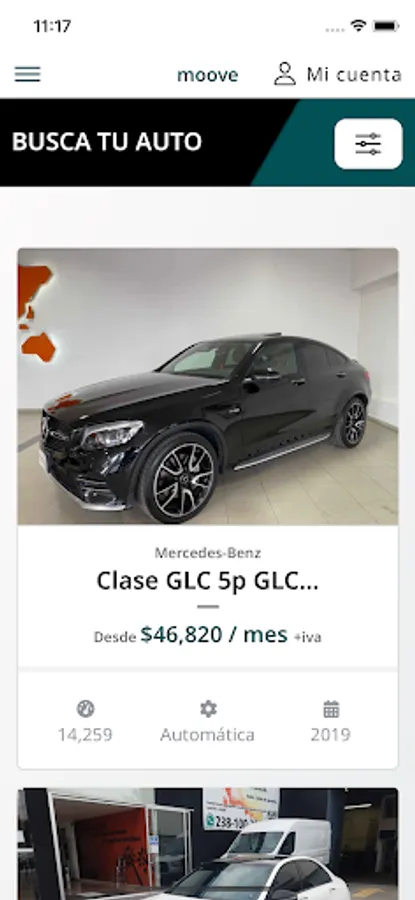View the black Mercedes GLC photo

click(x=208, y=386)
